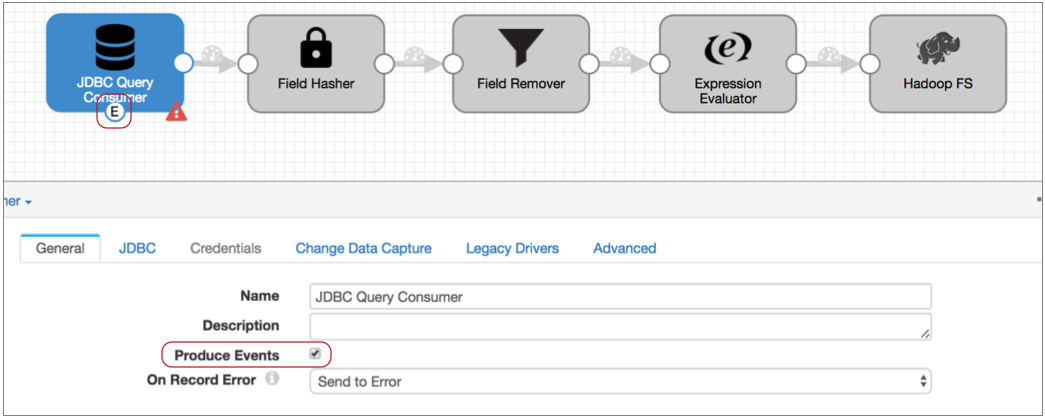1045x418 pixels.
Task: Select the General tab
Action: pyautogui.click(x=60, y=248)
